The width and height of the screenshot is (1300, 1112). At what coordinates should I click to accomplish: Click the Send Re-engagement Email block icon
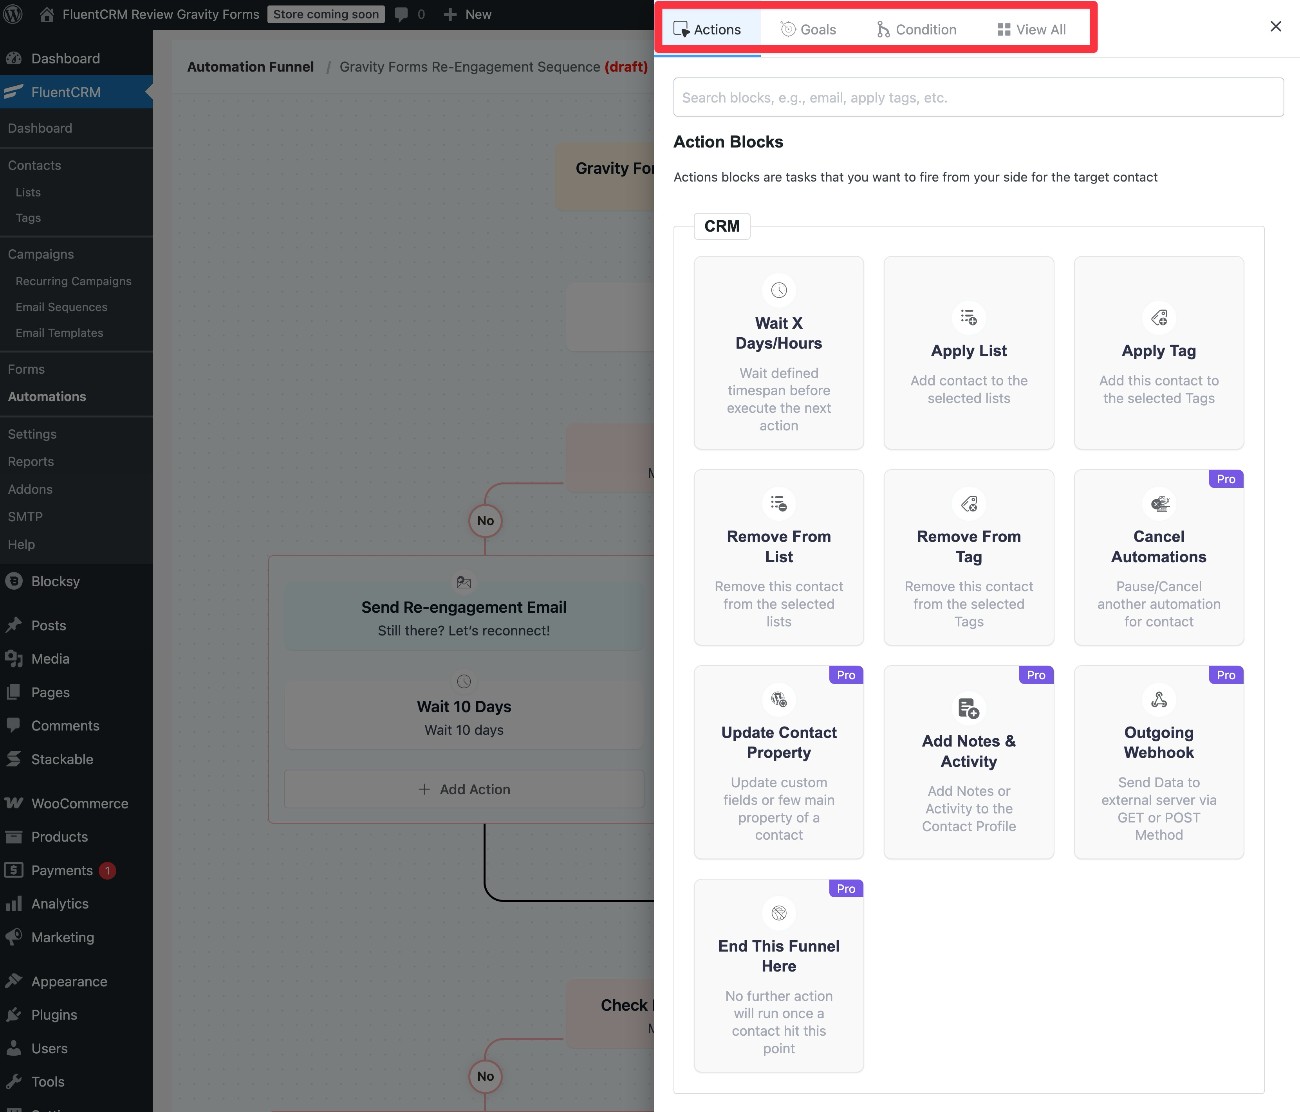pyautogui.click(x=464, y=582)
